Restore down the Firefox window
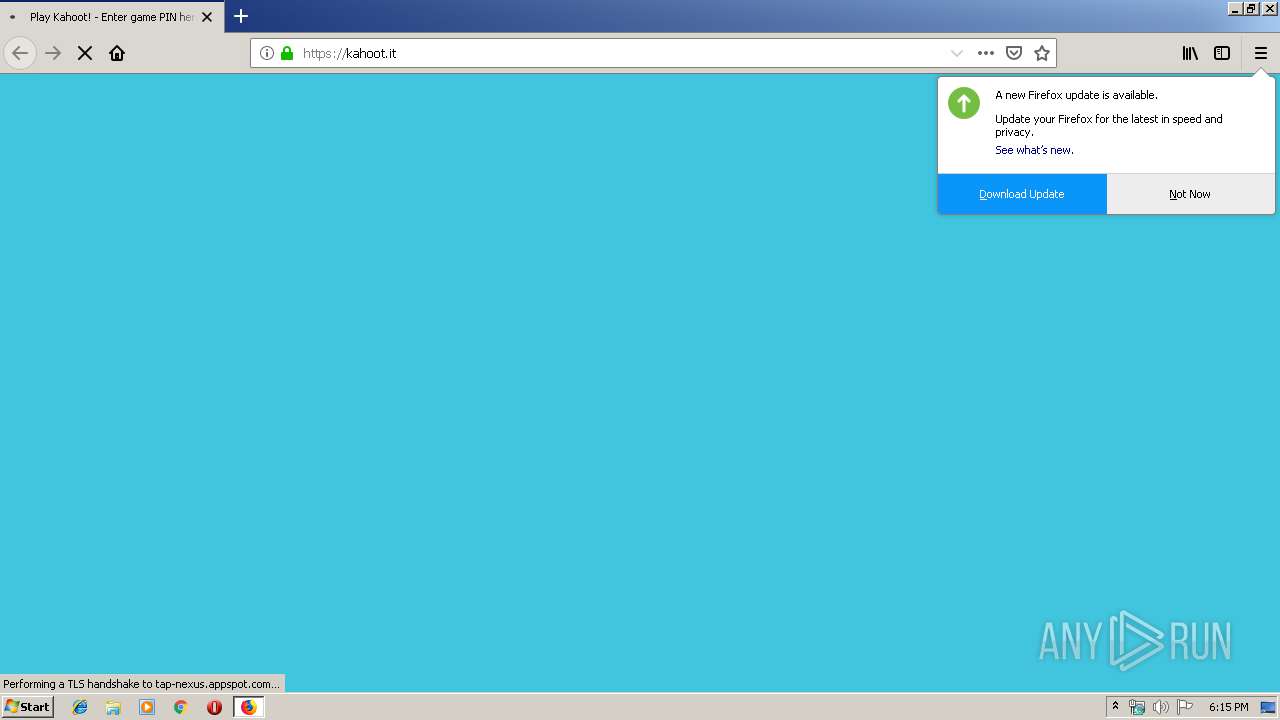Viewport: 1280px width, 720px height. click(1251, 8)
